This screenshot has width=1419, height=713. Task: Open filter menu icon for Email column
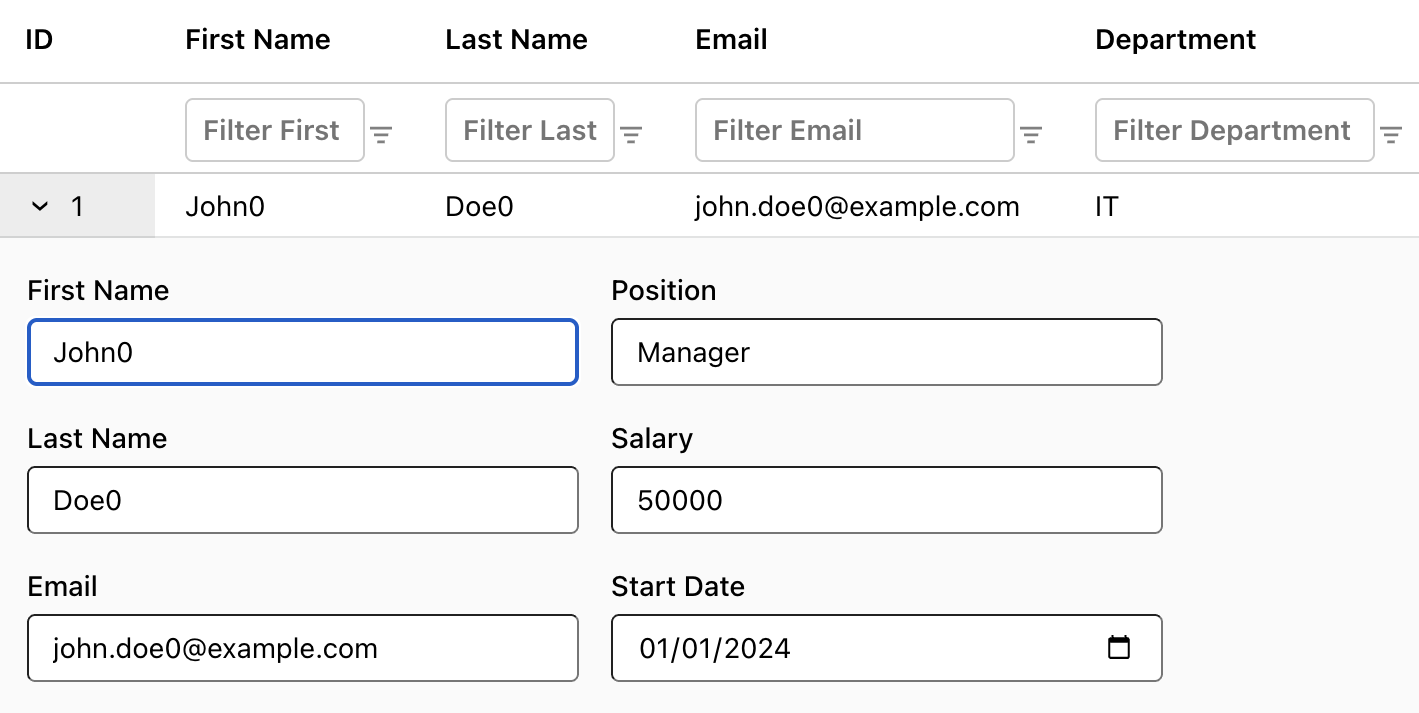click(1031, 135)
